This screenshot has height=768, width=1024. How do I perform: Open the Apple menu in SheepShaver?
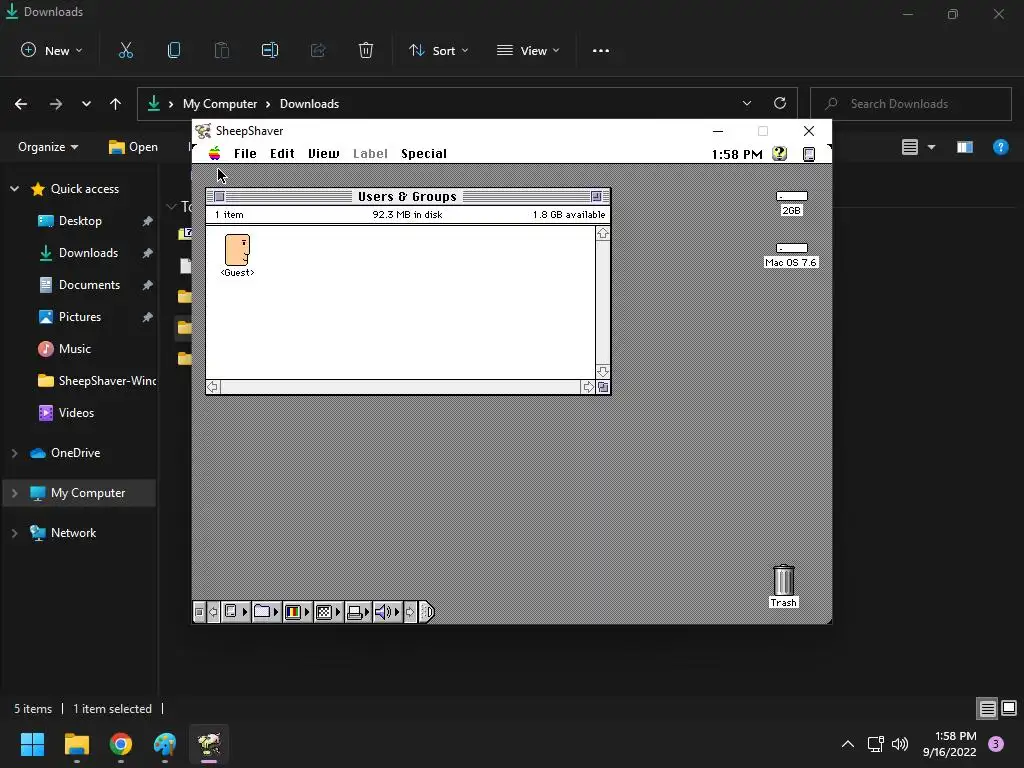click(x=214, y=153)
